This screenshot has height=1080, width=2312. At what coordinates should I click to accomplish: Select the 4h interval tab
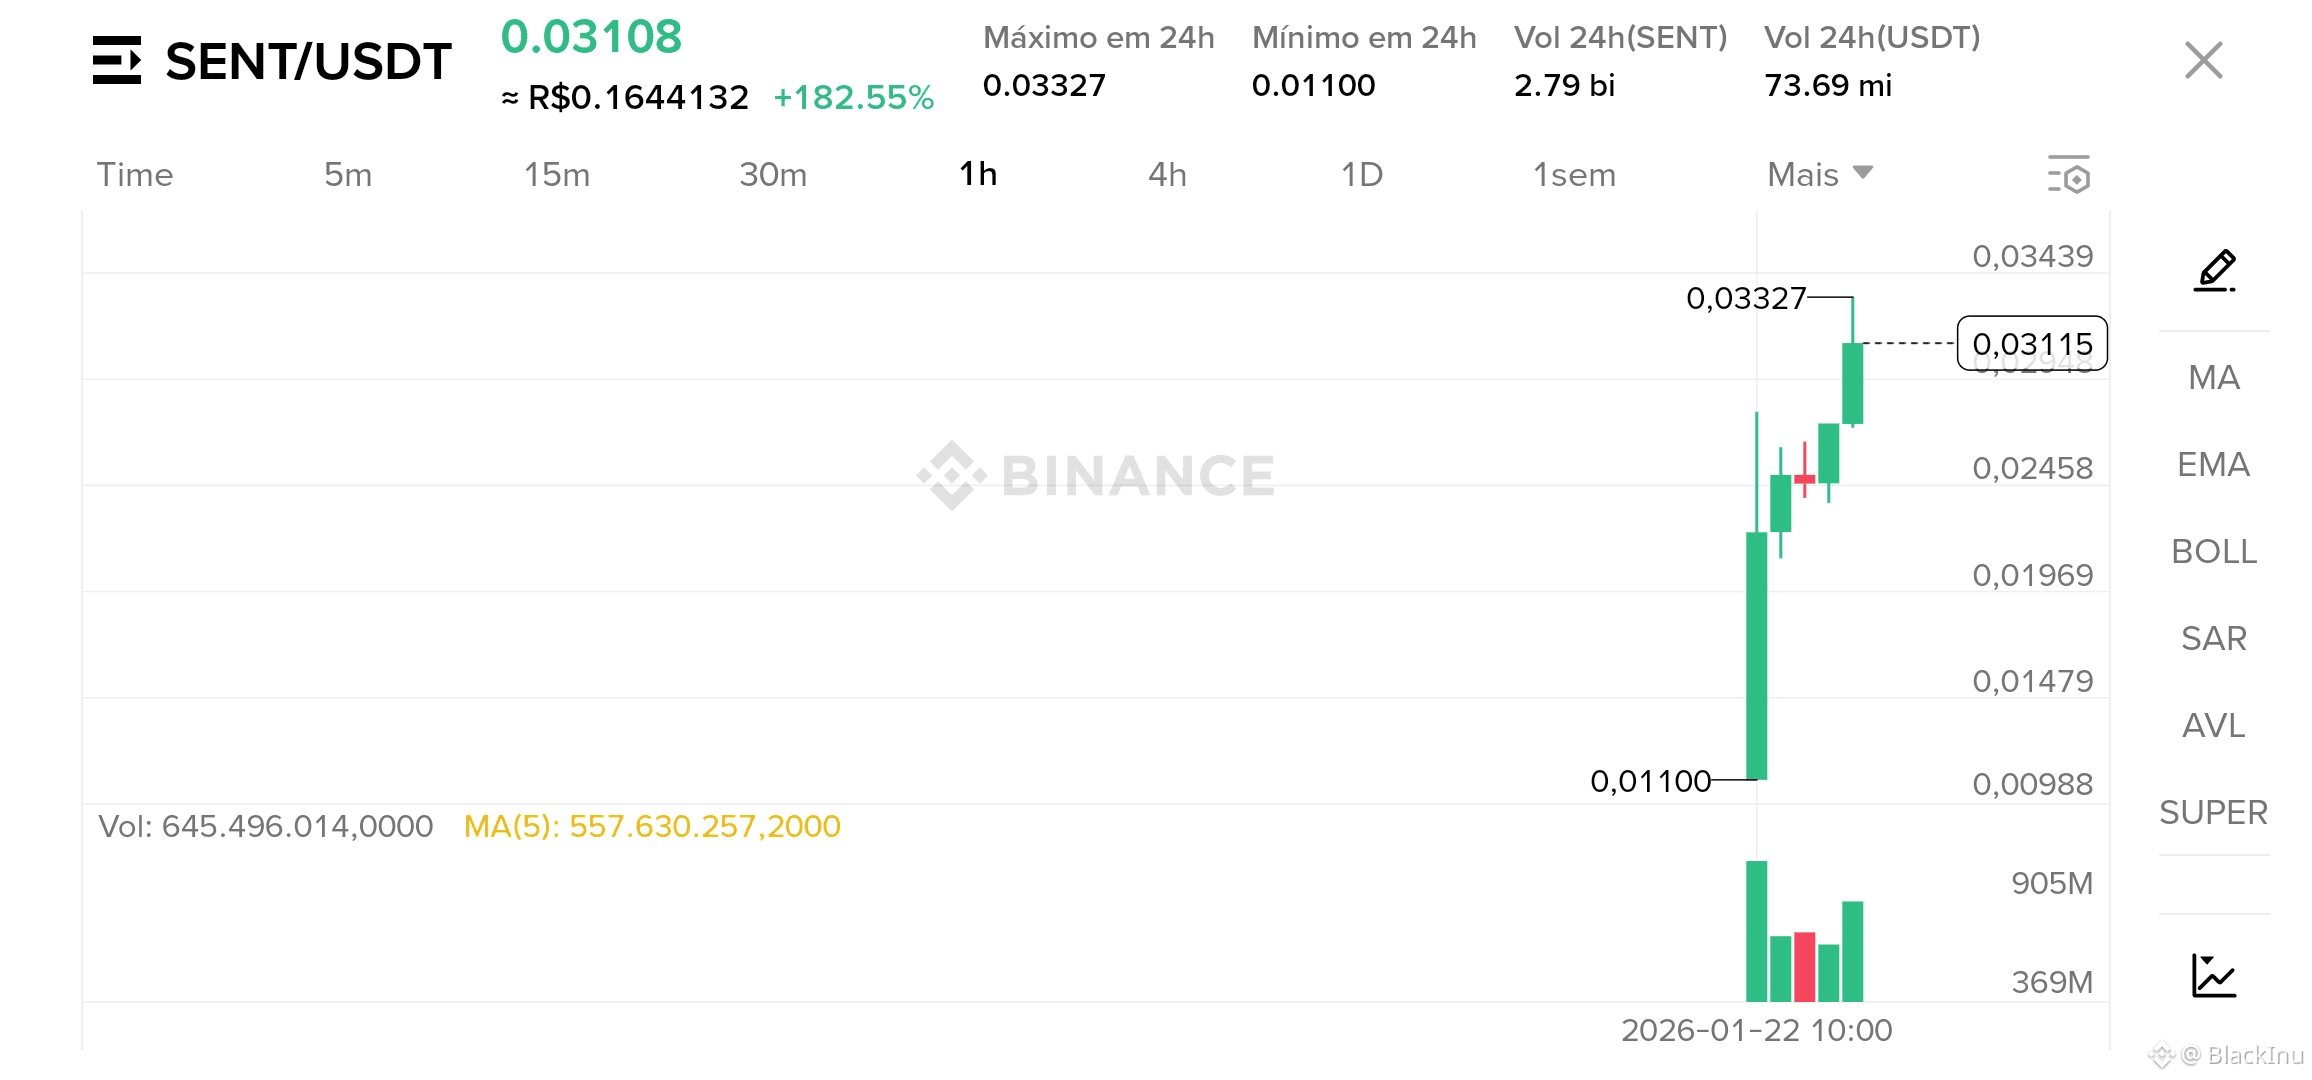pos(1167,174)
